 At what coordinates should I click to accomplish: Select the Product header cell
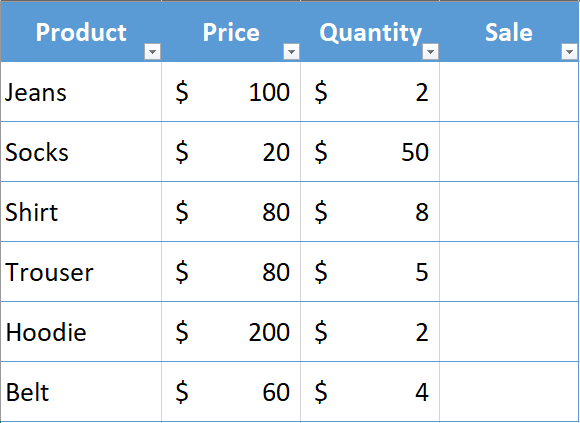(x=81, y=32)
